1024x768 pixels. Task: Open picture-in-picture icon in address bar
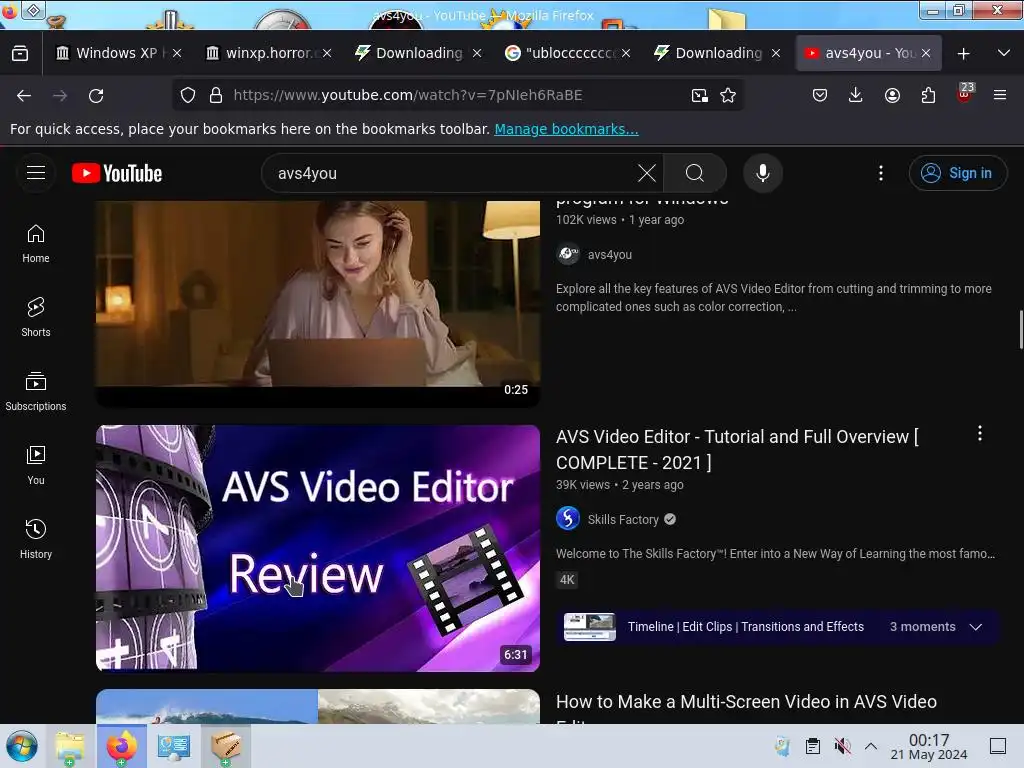(x=699, y=95)
